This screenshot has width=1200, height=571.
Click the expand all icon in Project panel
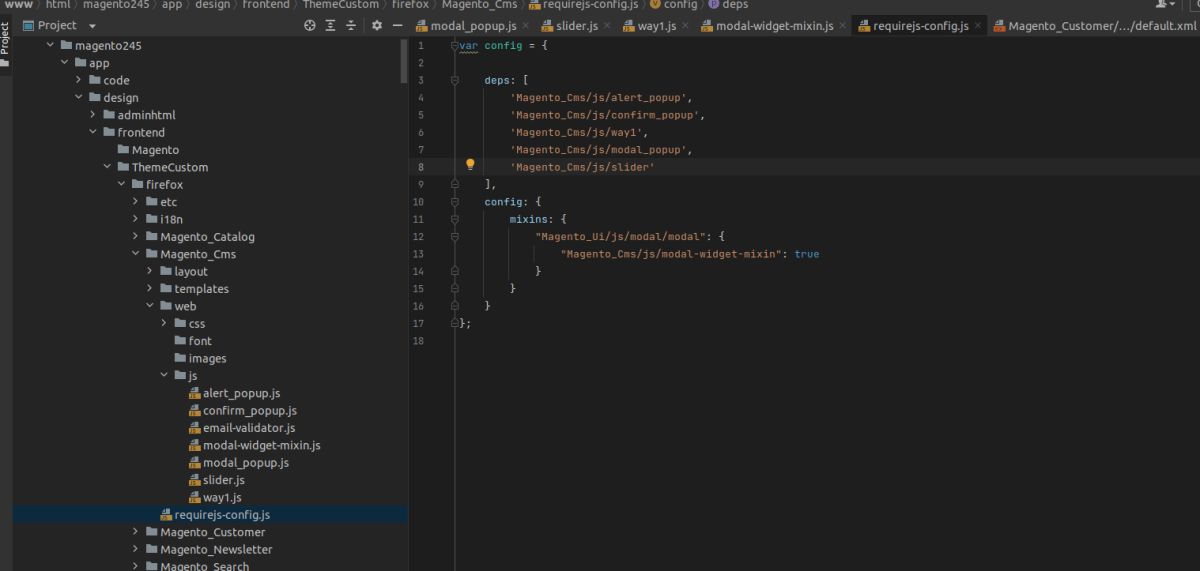(329, 25)
